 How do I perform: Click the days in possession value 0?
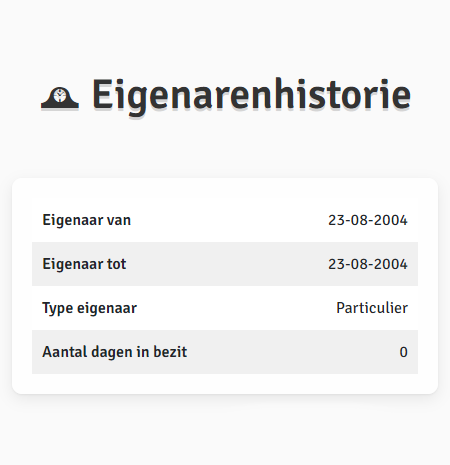tap(404, 352)
